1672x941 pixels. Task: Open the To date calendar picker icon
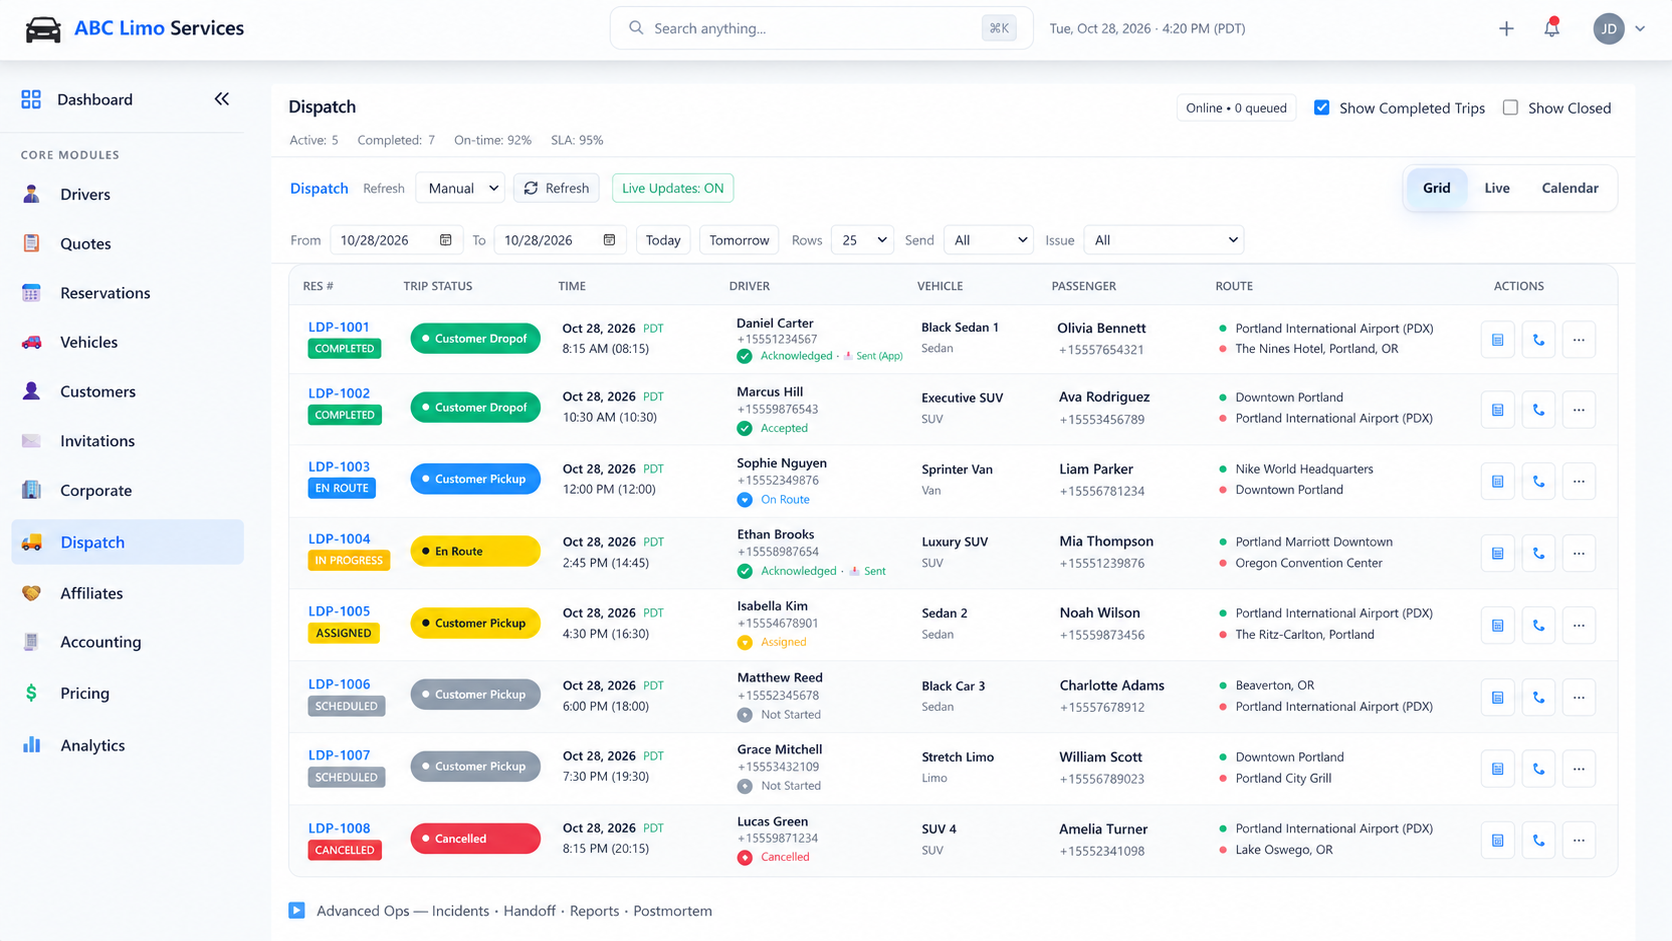609,240
